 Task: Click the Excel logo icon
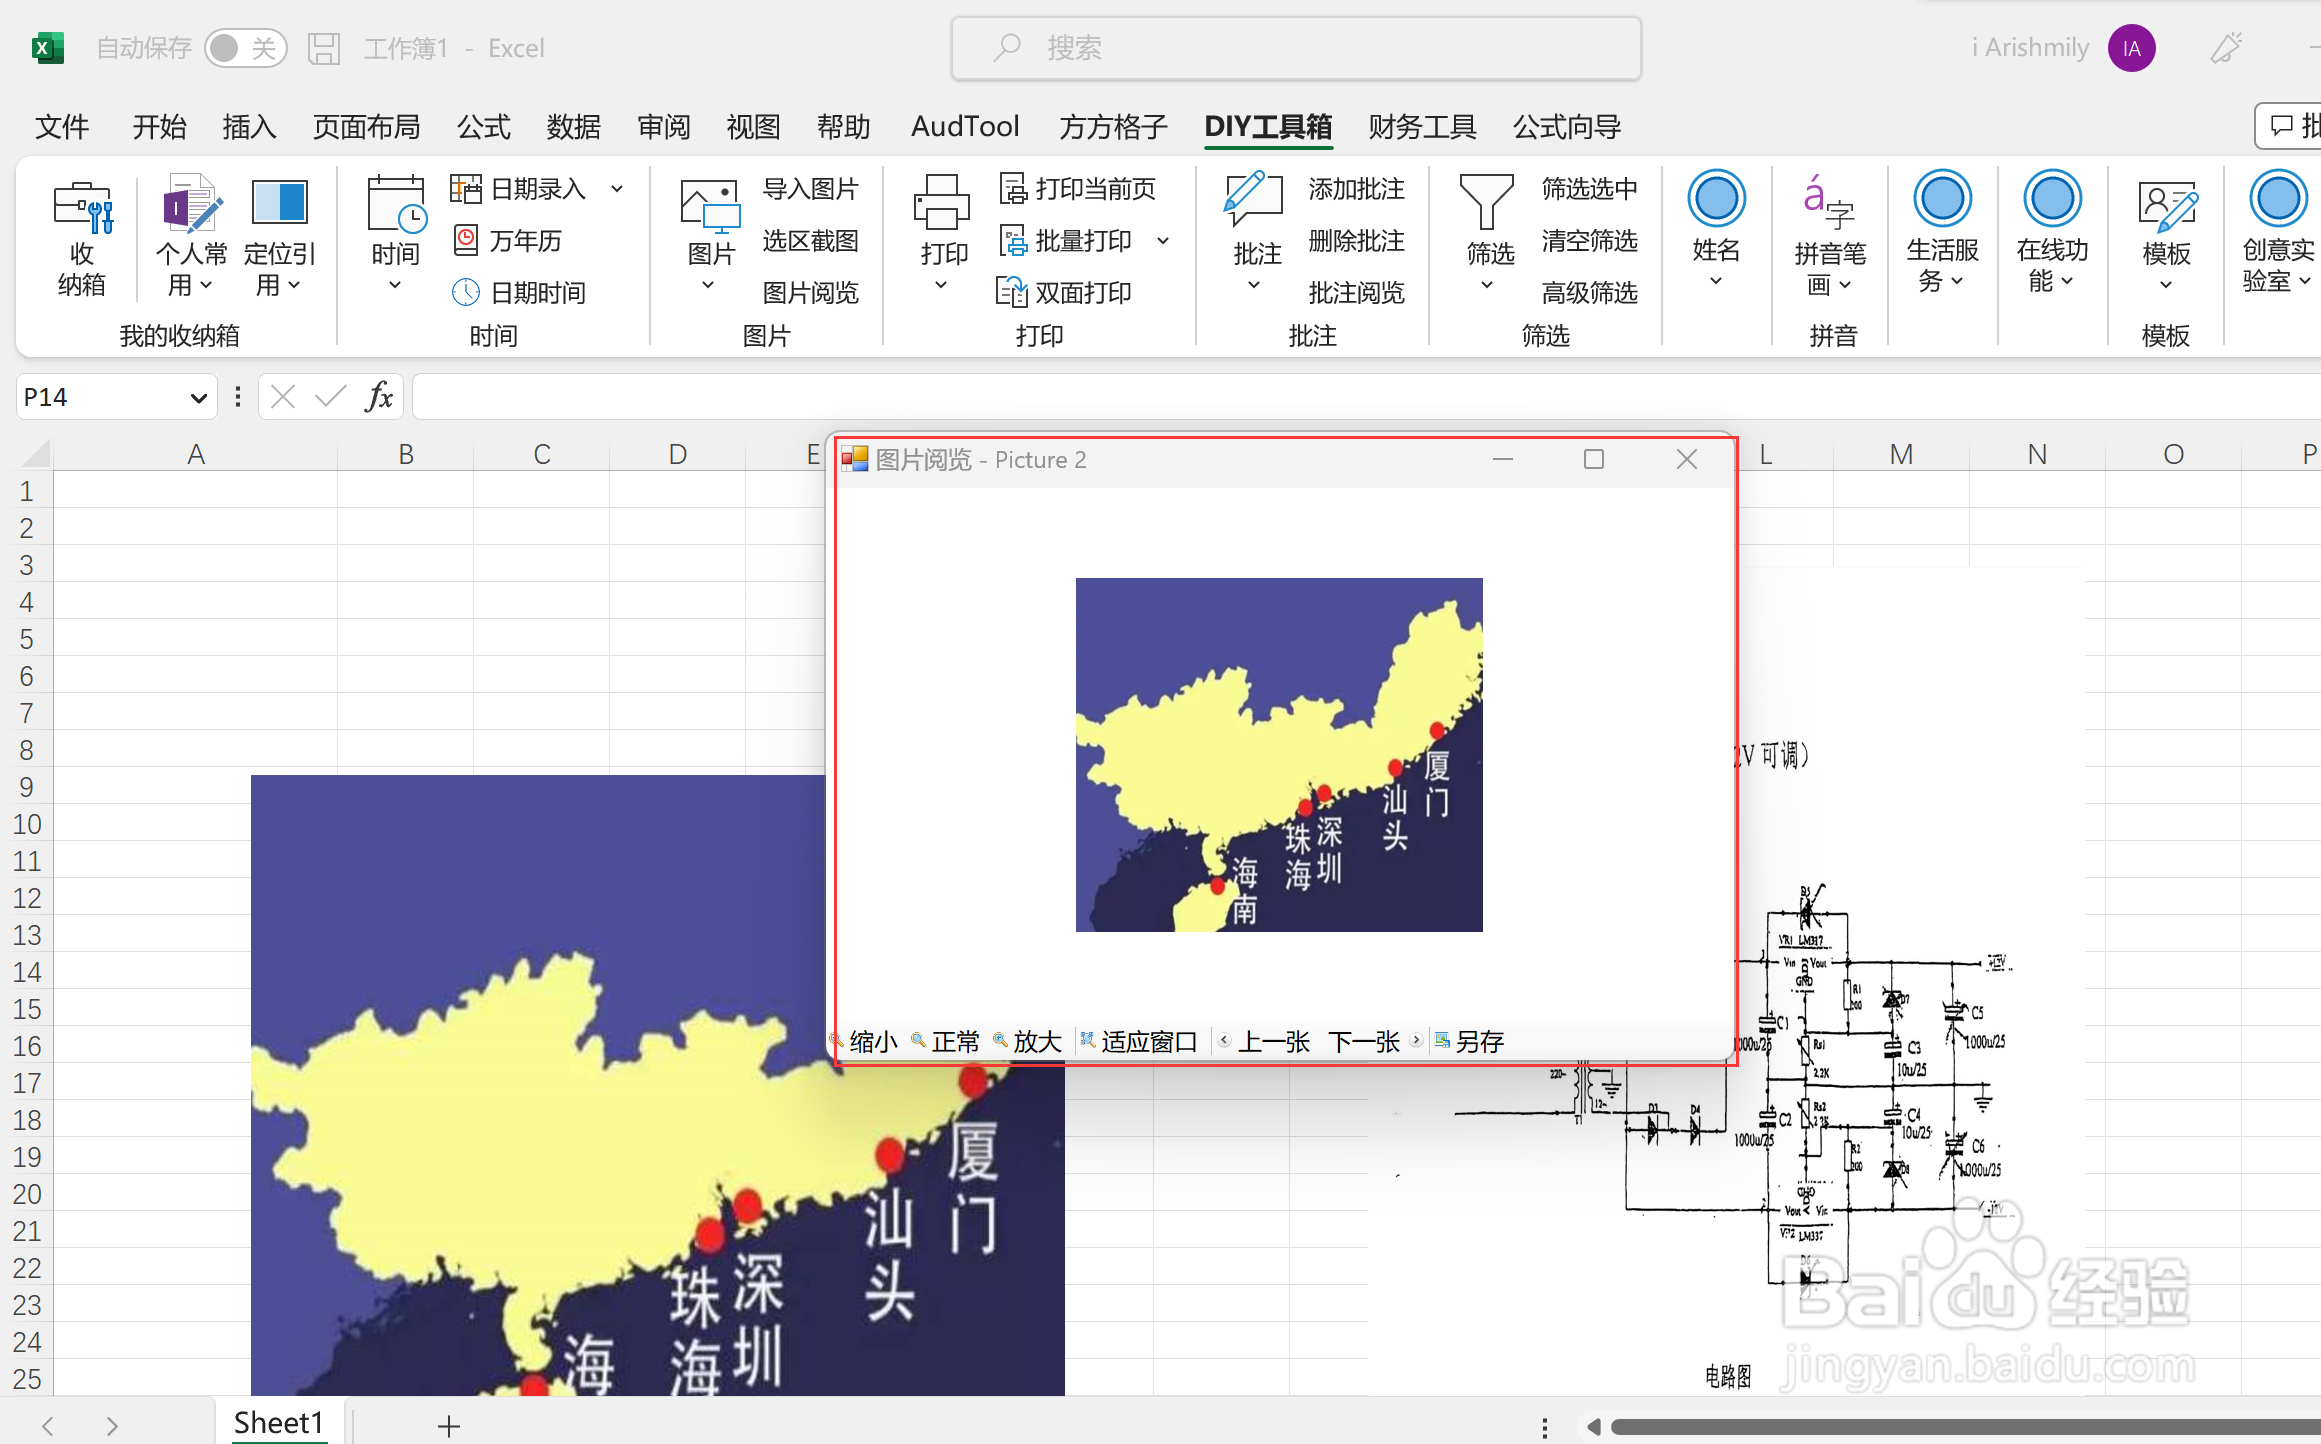pos(47,48)
